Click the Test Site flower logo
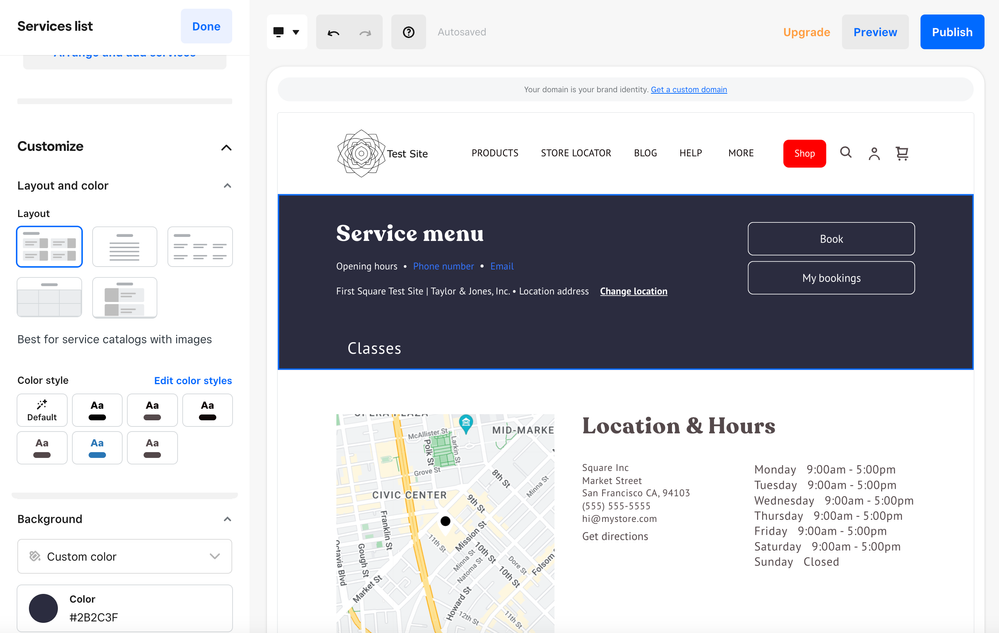 360,153
